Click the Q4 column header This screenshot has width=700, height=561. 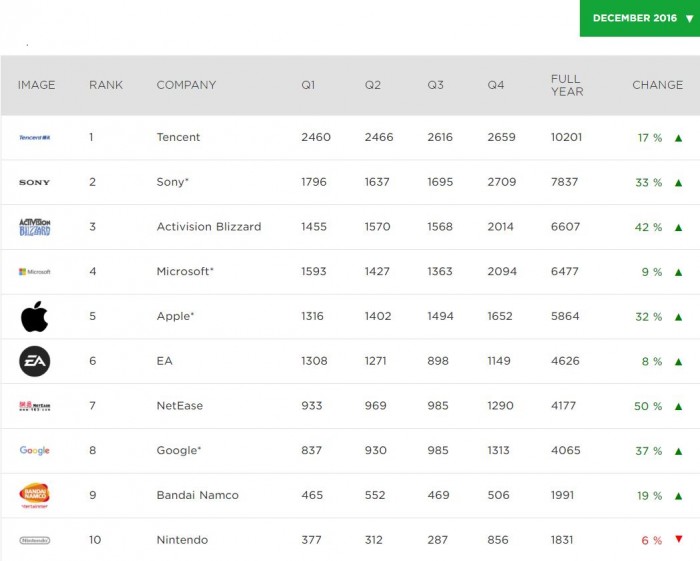pos(496,85)
